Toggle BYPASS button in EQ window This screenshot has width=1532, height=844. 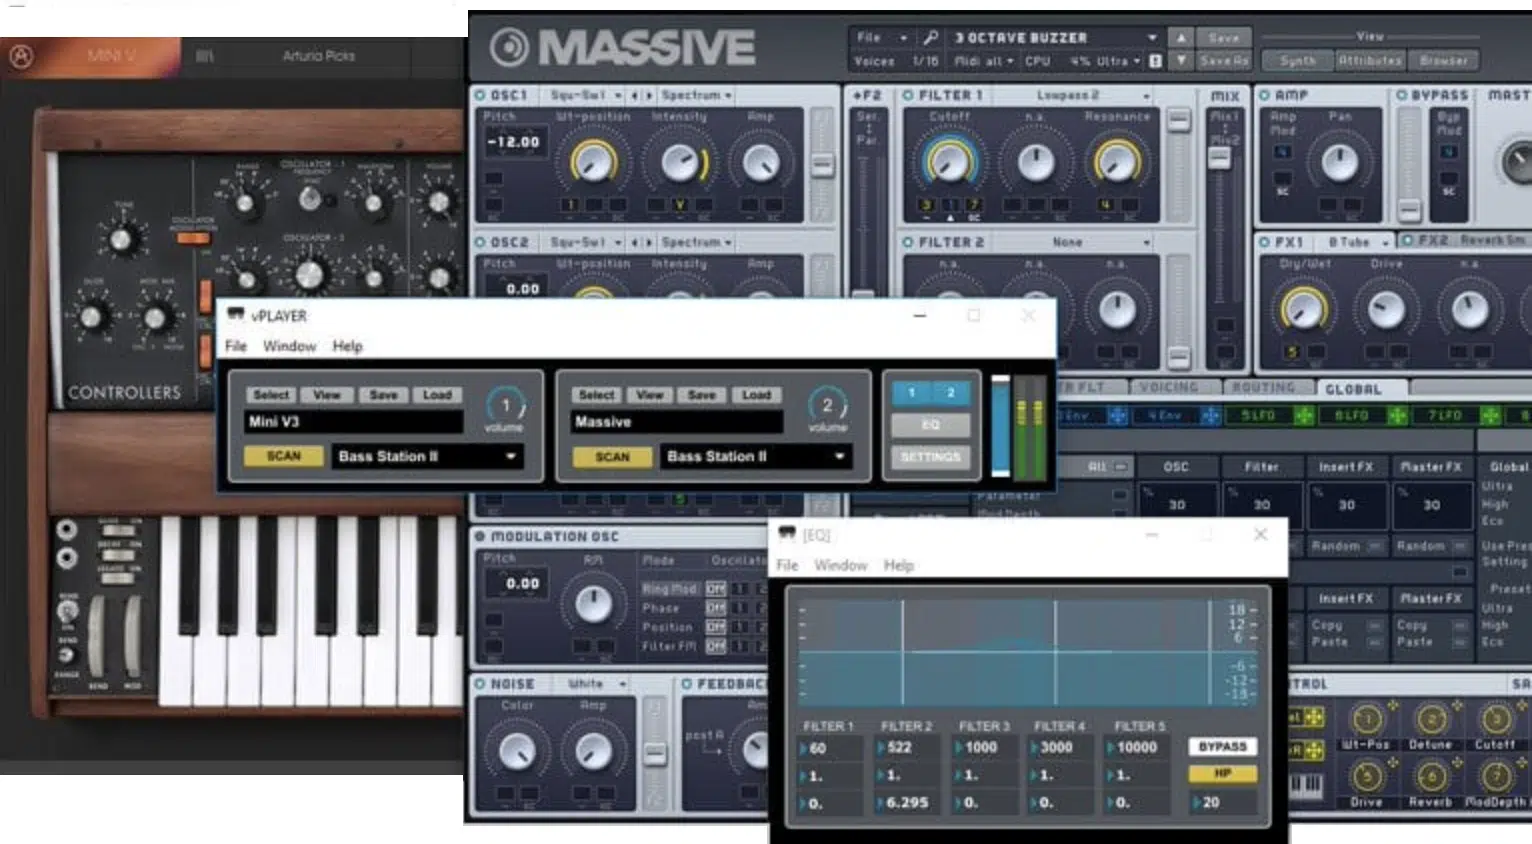click(x=1222, y=747)
